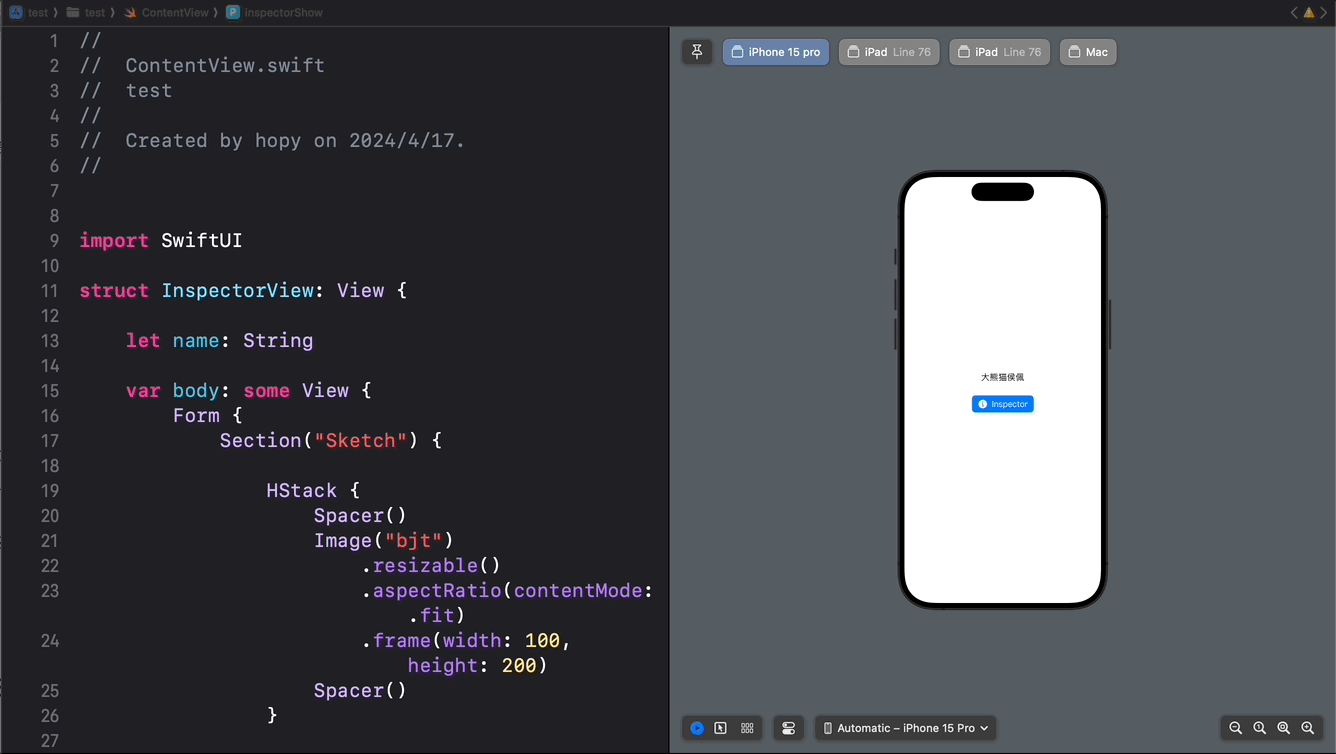Zoom preview canvas to fit

[x=1284, y=728]
